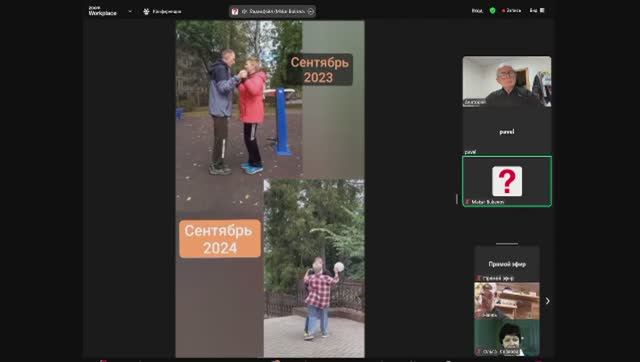Viewport: 640px width, 362px height.
Task: Select the desk room video thumbnail
Action: pyautogui.click(x=507, y=301)
